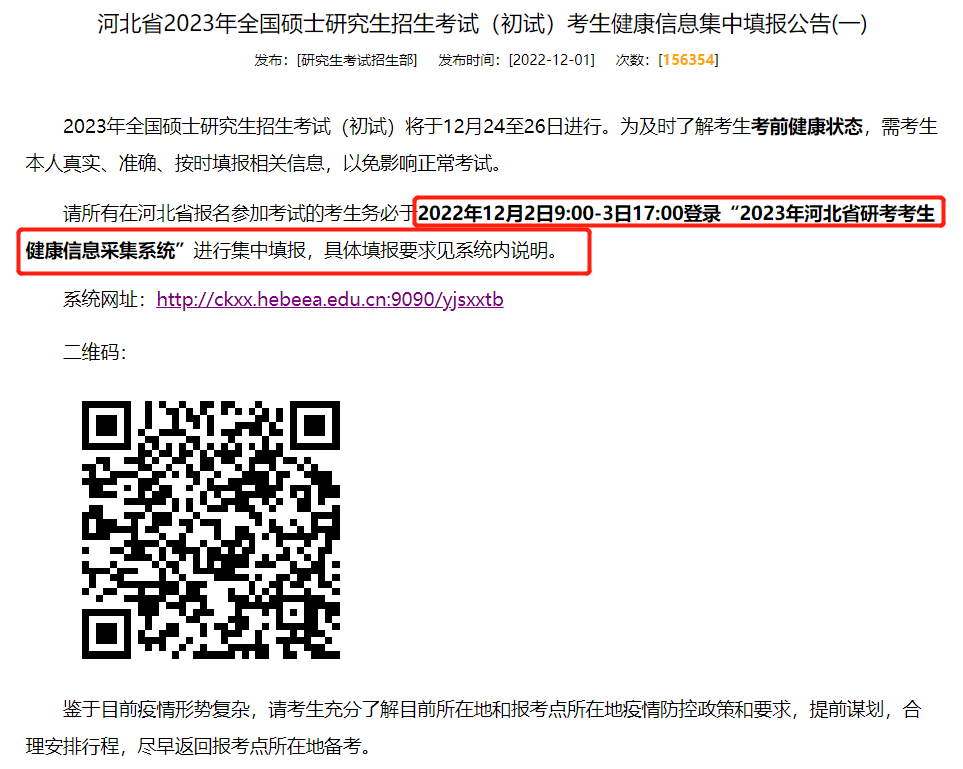Screen dimensions: 963x769
Task: Click the 进行集中填报 instruction text
Action: pos(249,251)
